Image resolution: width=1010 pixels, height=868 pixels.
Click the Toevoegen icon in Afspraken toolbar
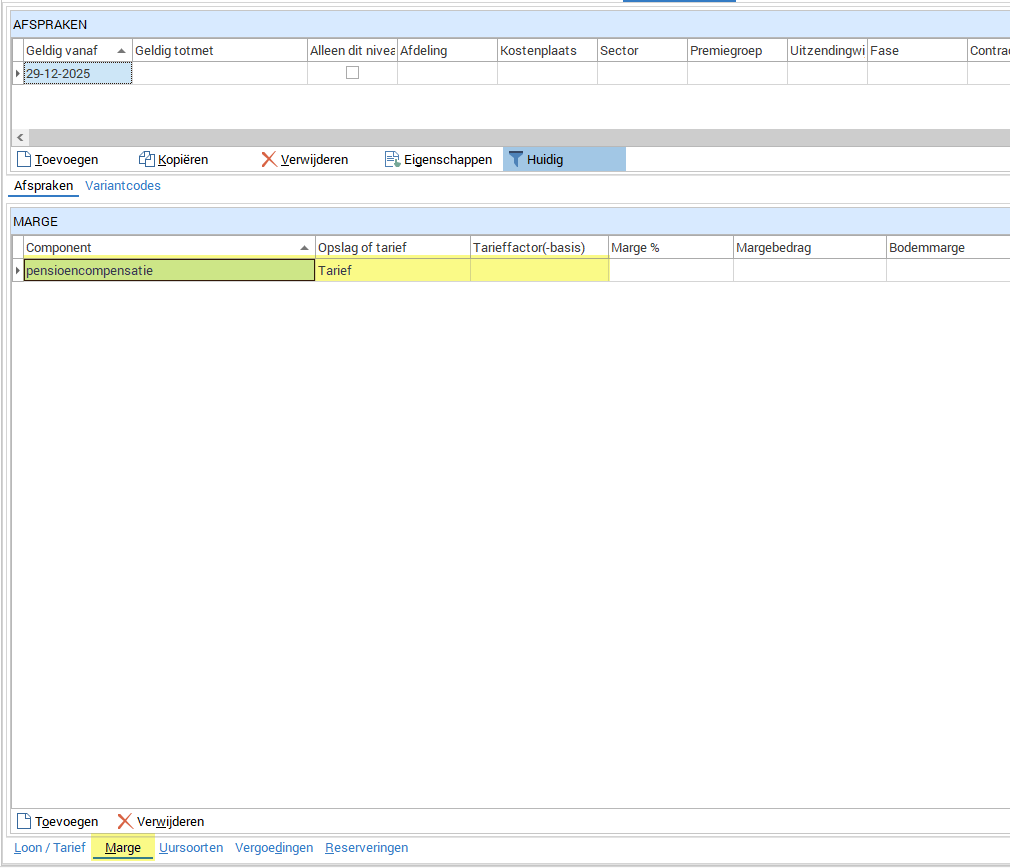click(x=25, y=159)
